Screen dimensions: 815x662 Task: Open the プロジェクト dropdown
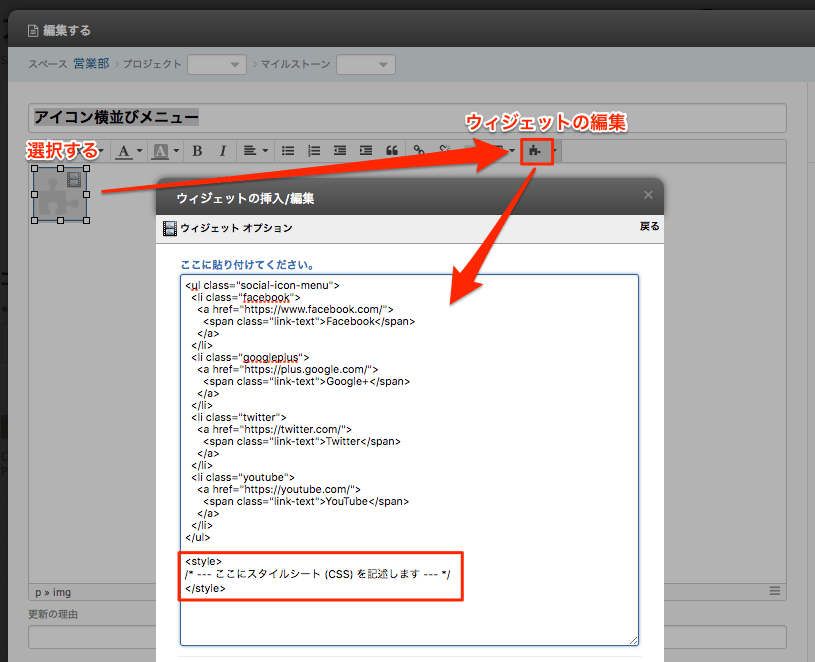coord(216,64)
